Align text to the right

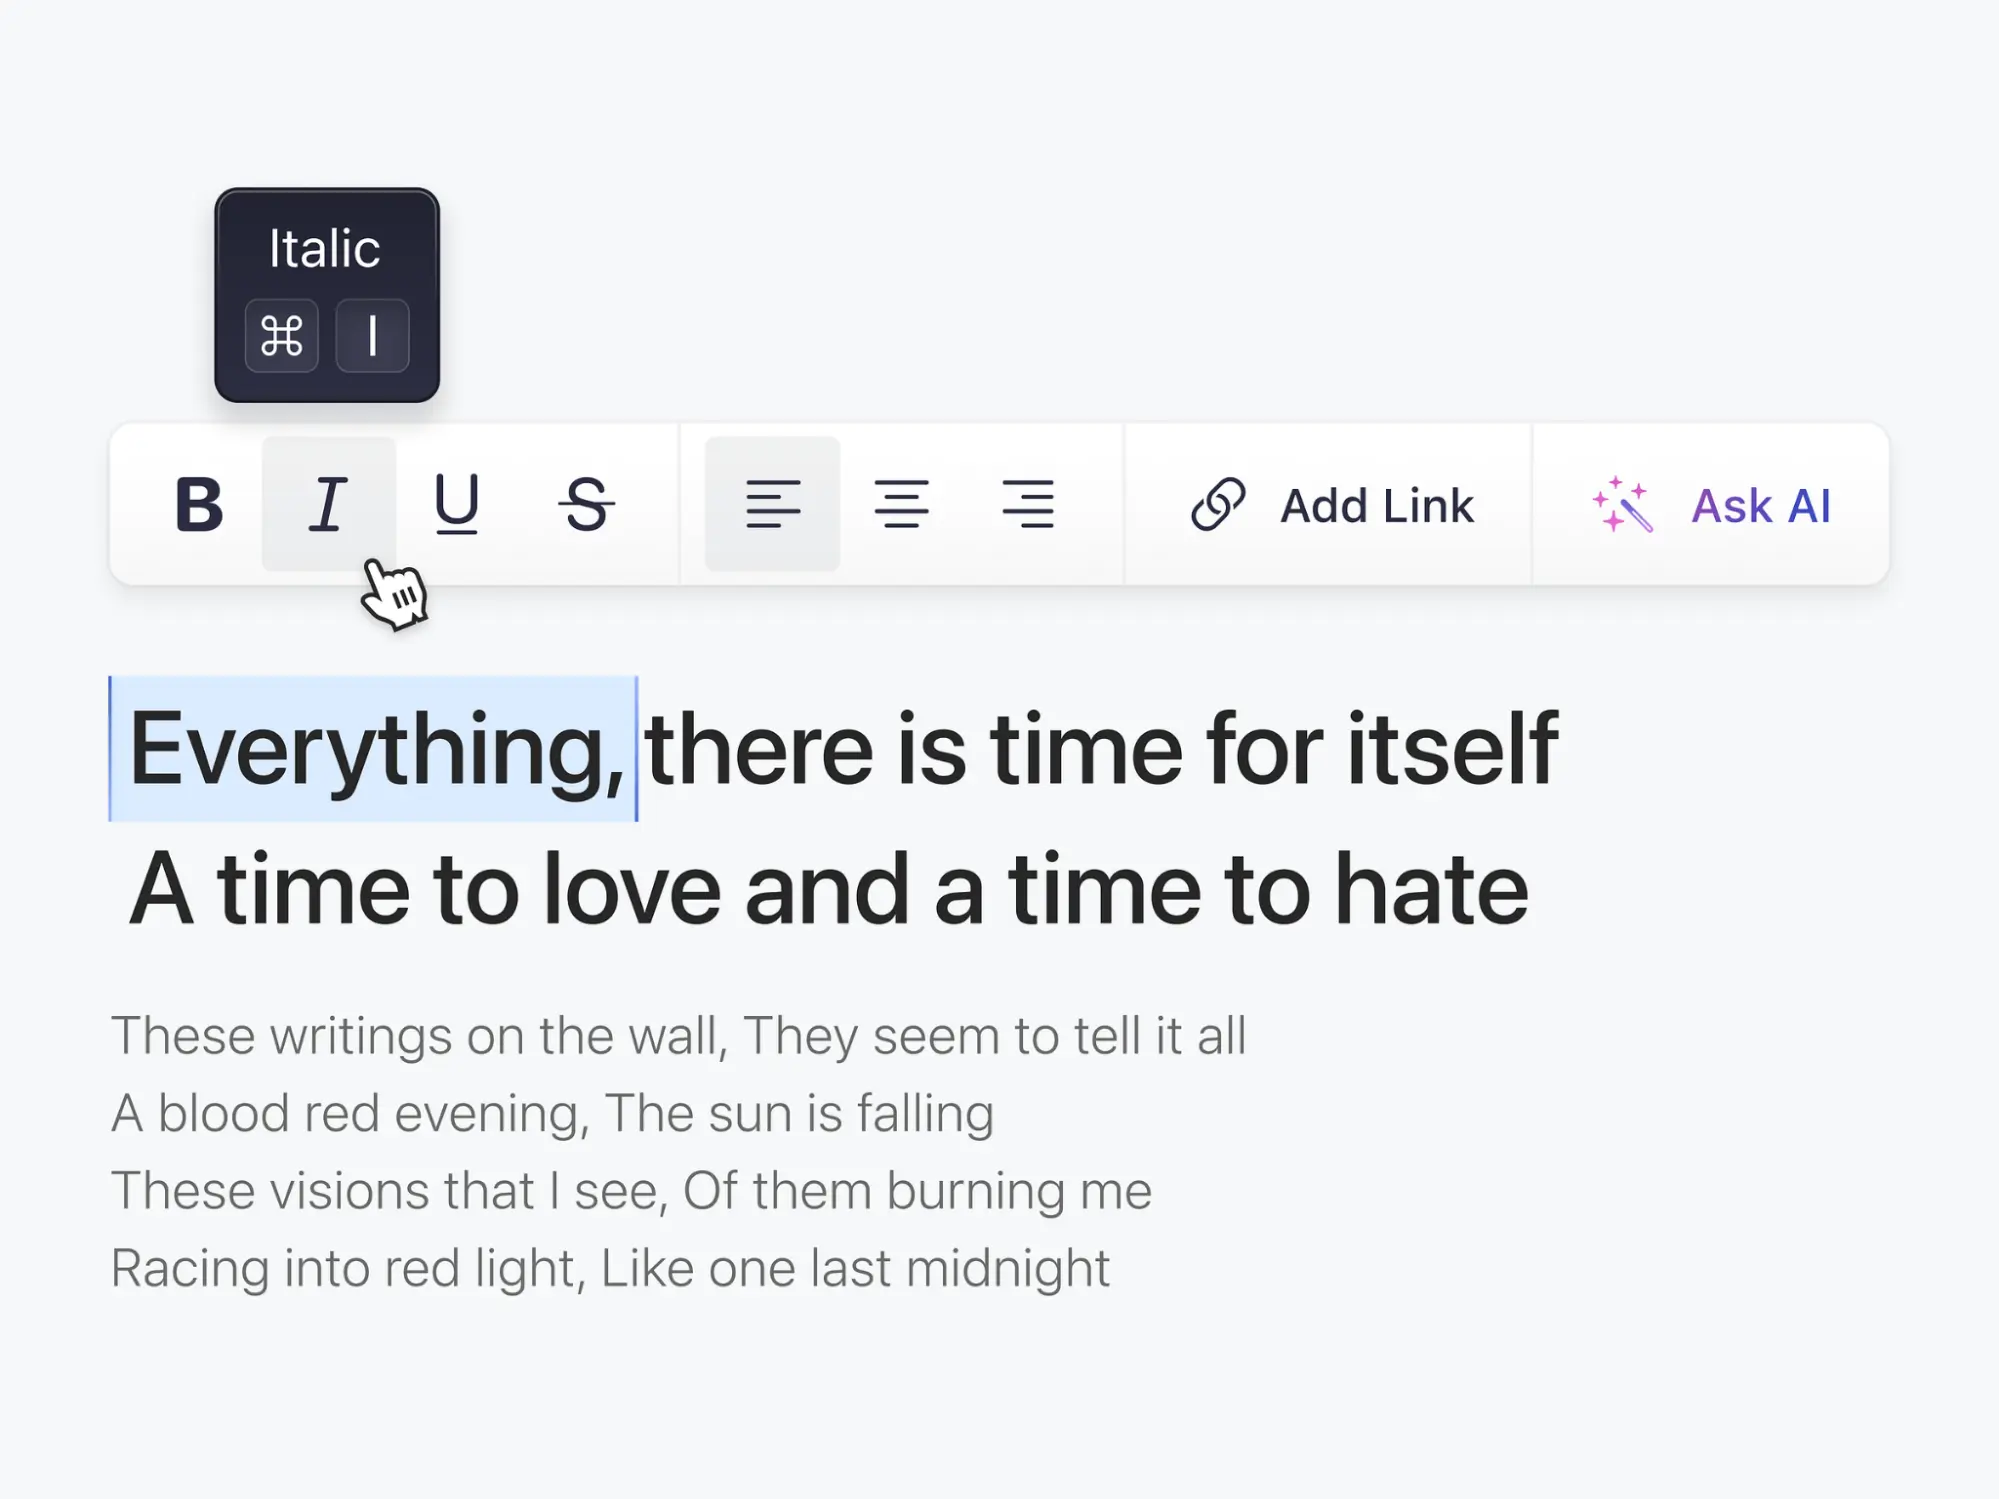(x=1029, y=504)
